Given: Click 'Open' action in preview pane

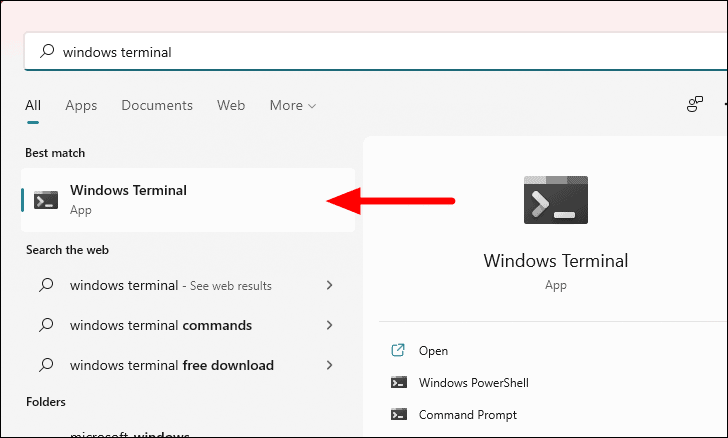Looking at the screenshot, I should click(x=433, y=351).
